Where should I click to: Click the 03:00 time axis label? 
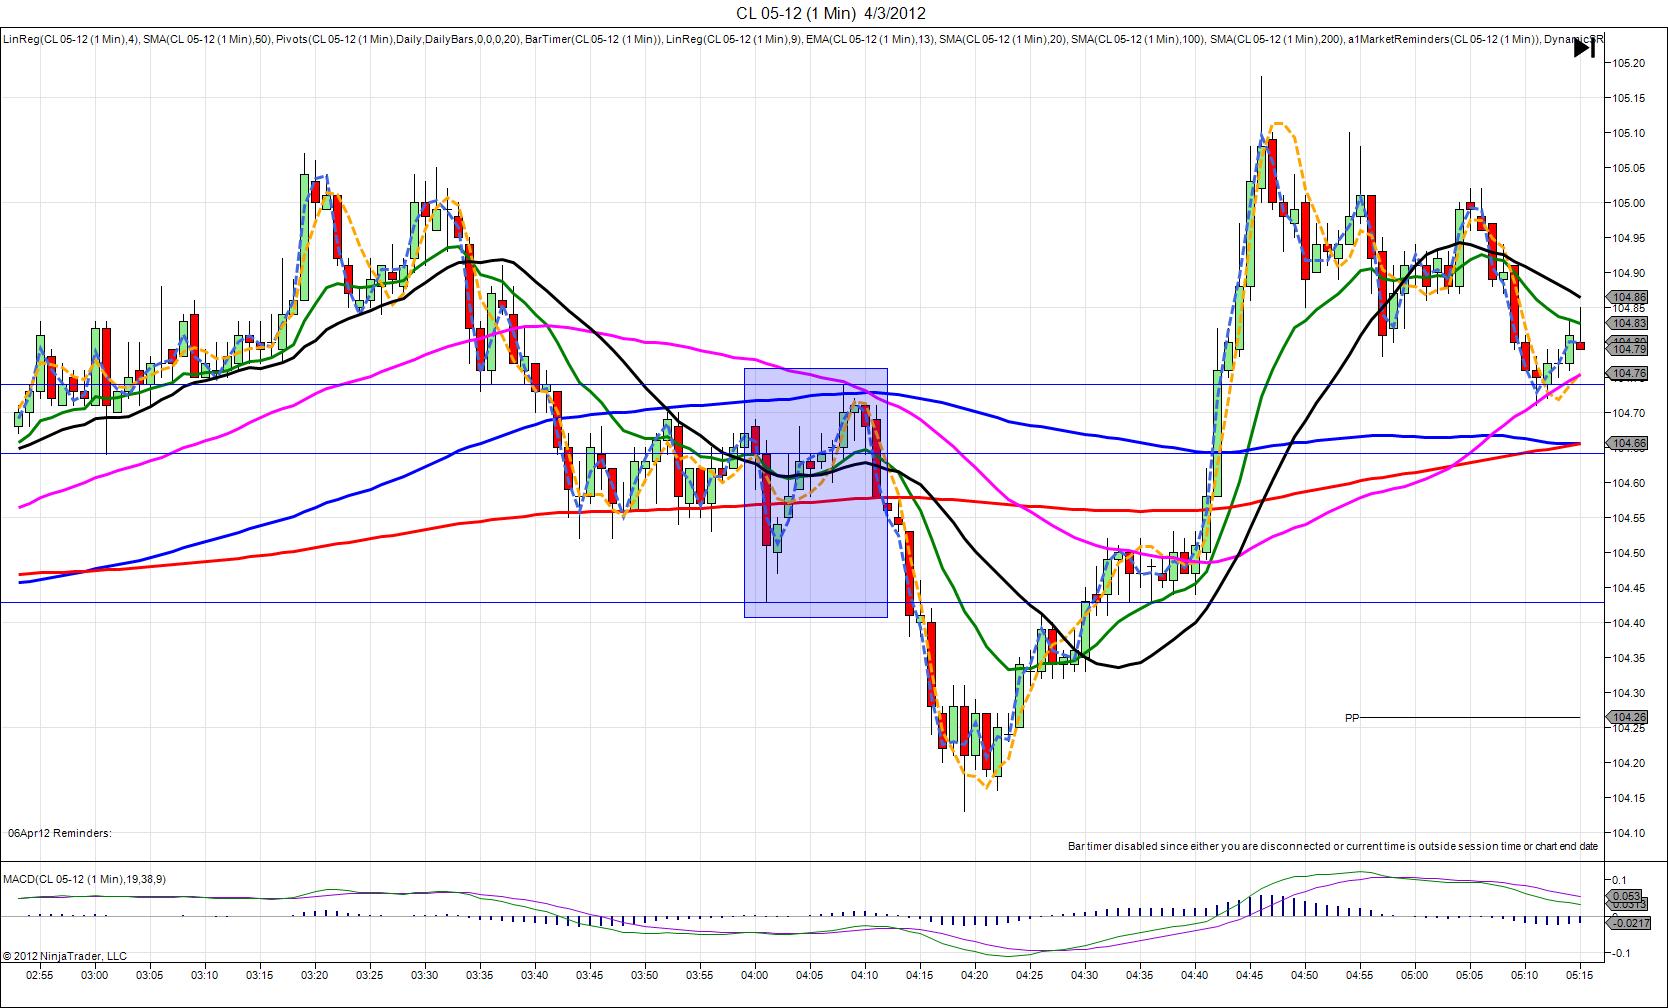pyautogui.click(x=94, y=974)
